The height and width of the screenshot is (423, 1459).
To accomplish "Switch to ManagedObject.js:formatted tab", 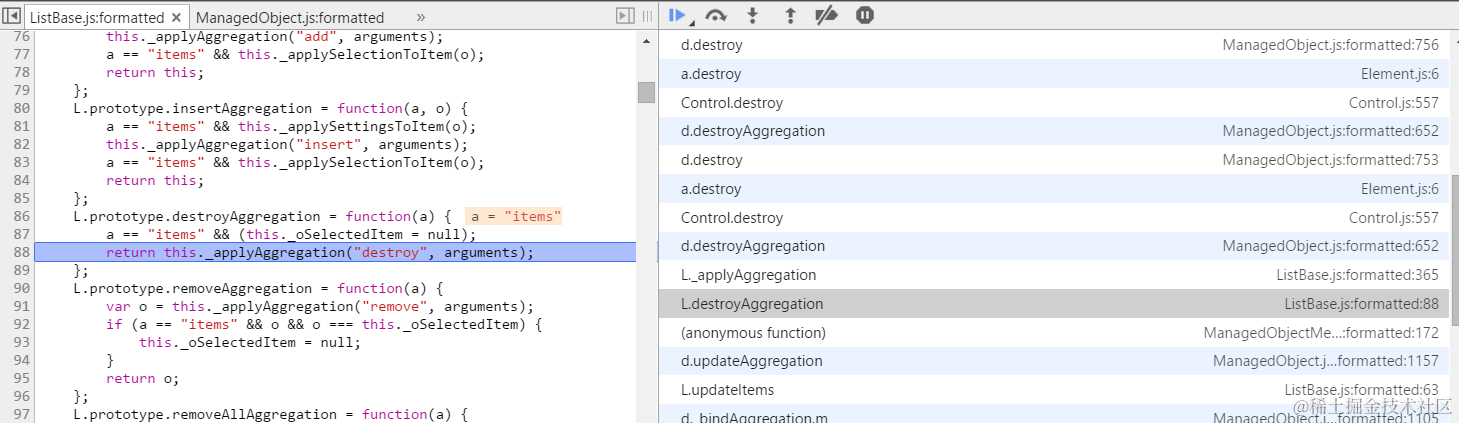I will 290,17.
